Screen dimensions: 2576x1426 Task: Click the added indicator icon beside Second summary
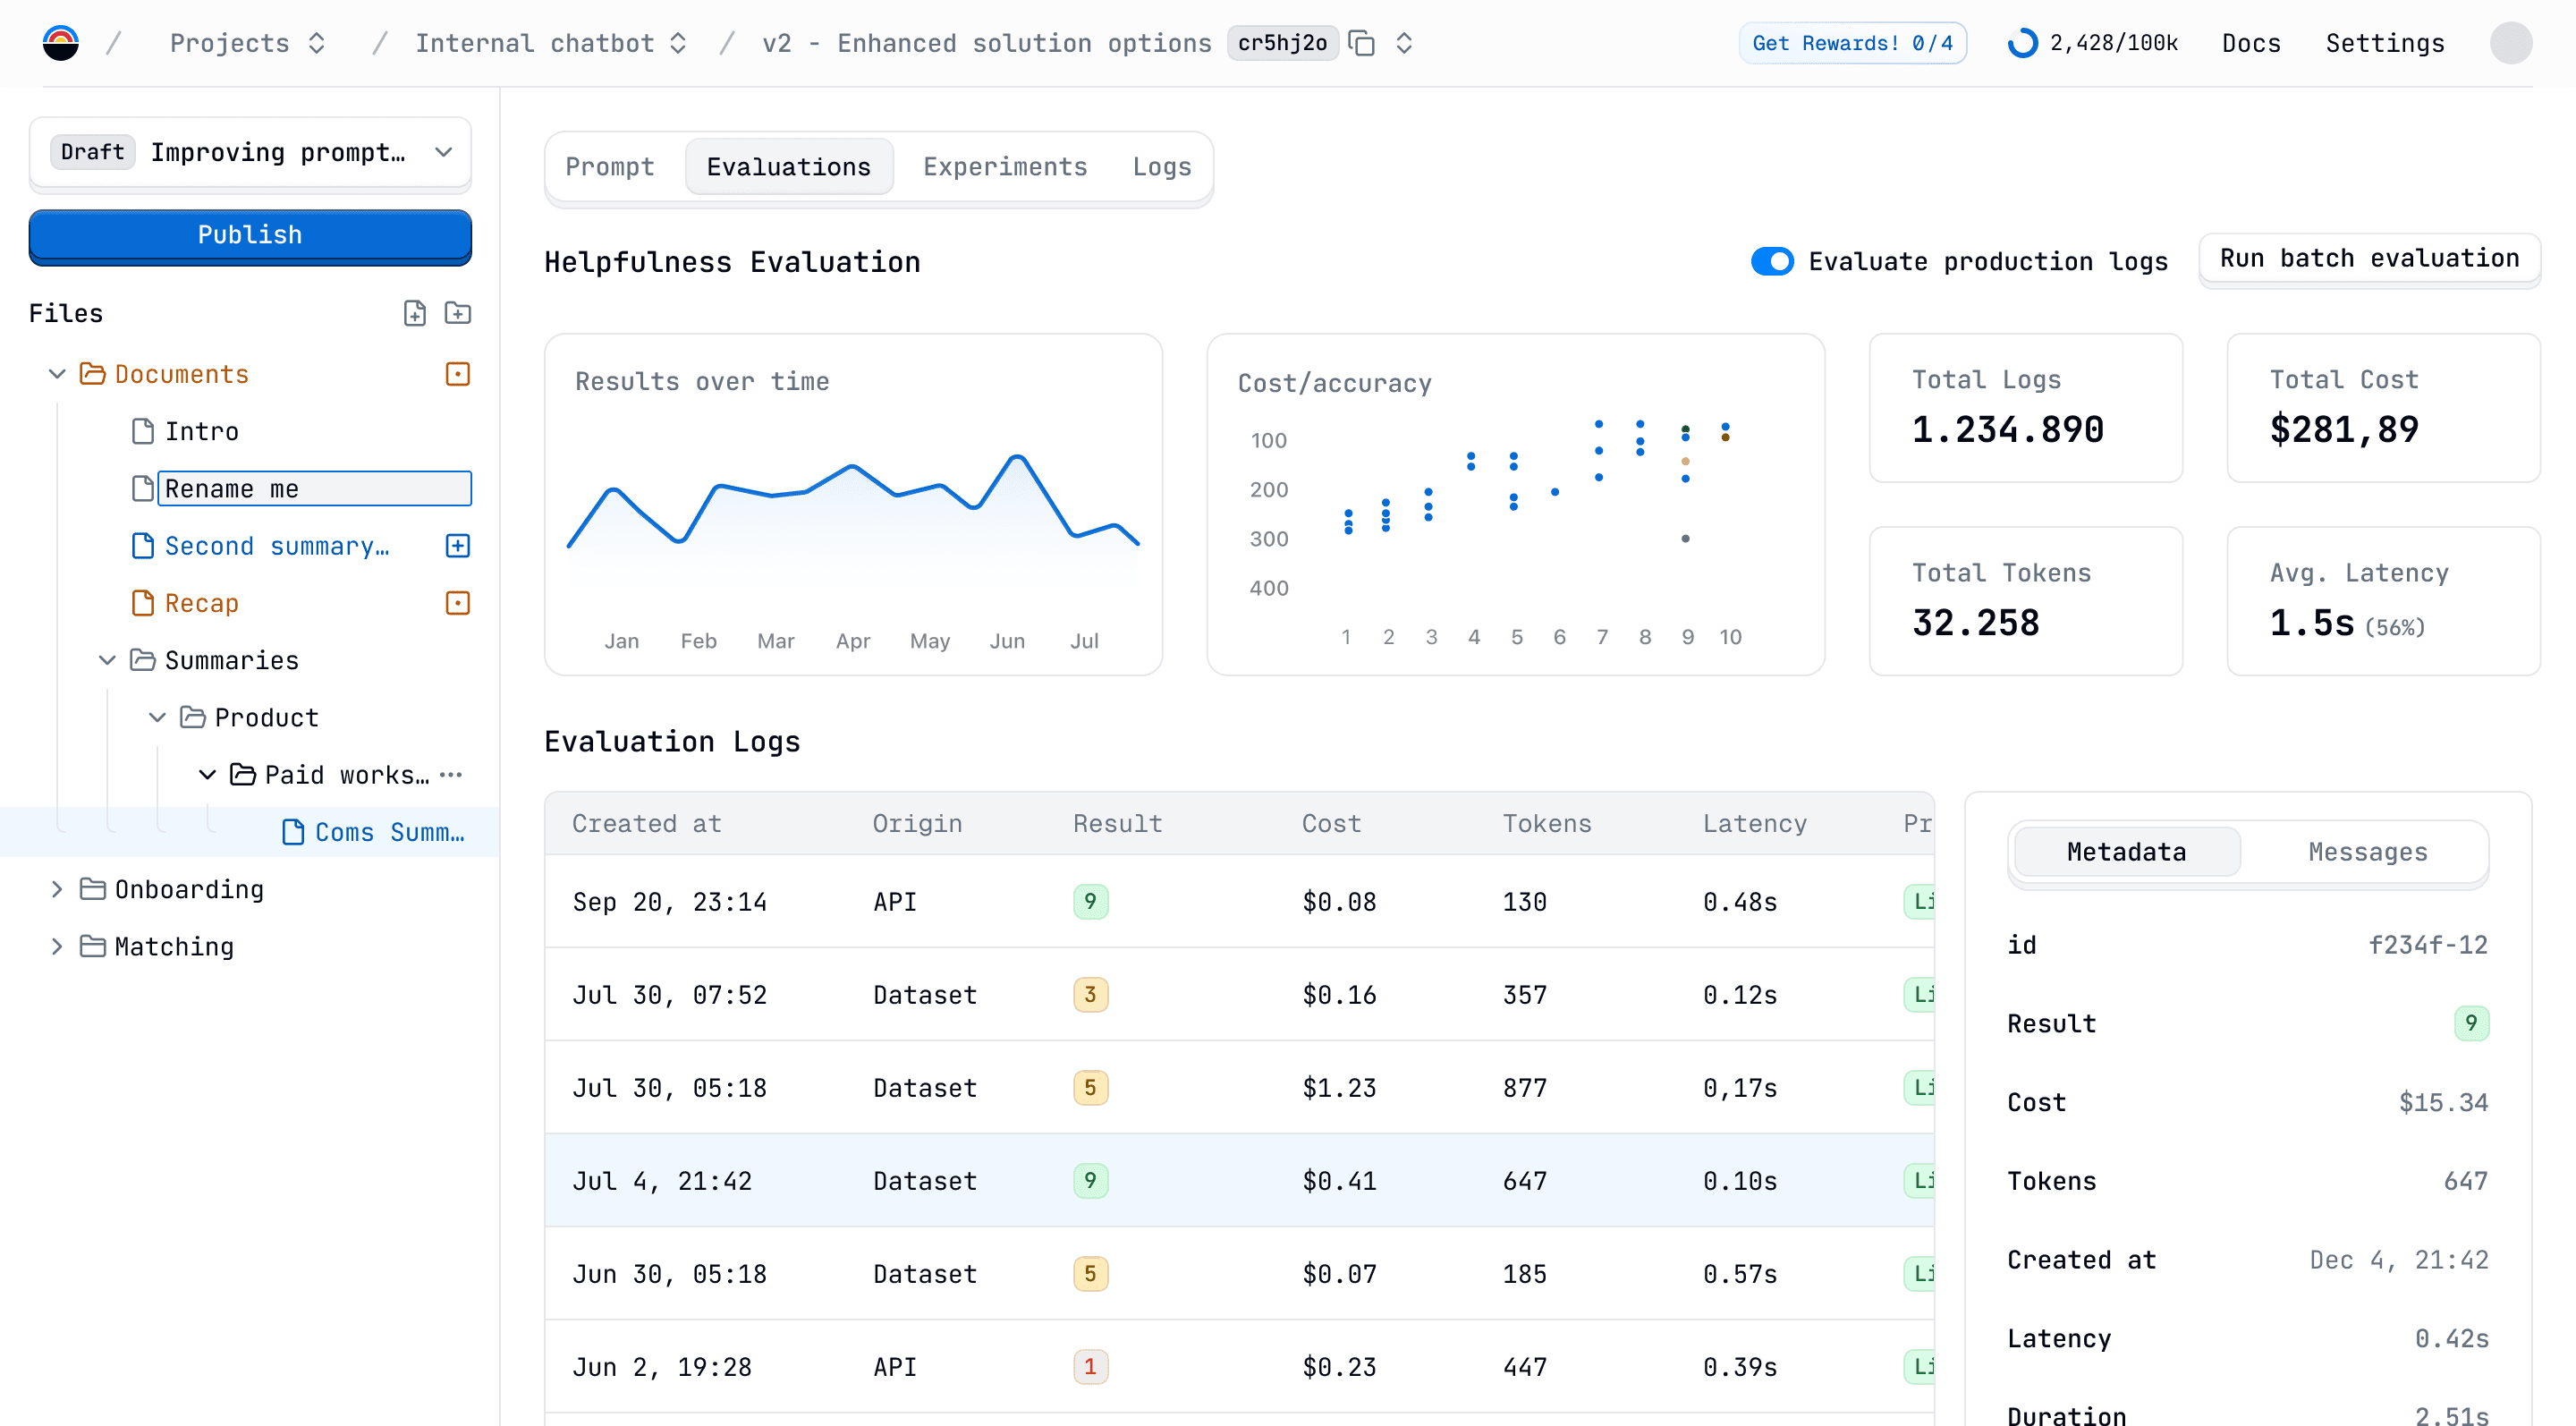[458, 546]
